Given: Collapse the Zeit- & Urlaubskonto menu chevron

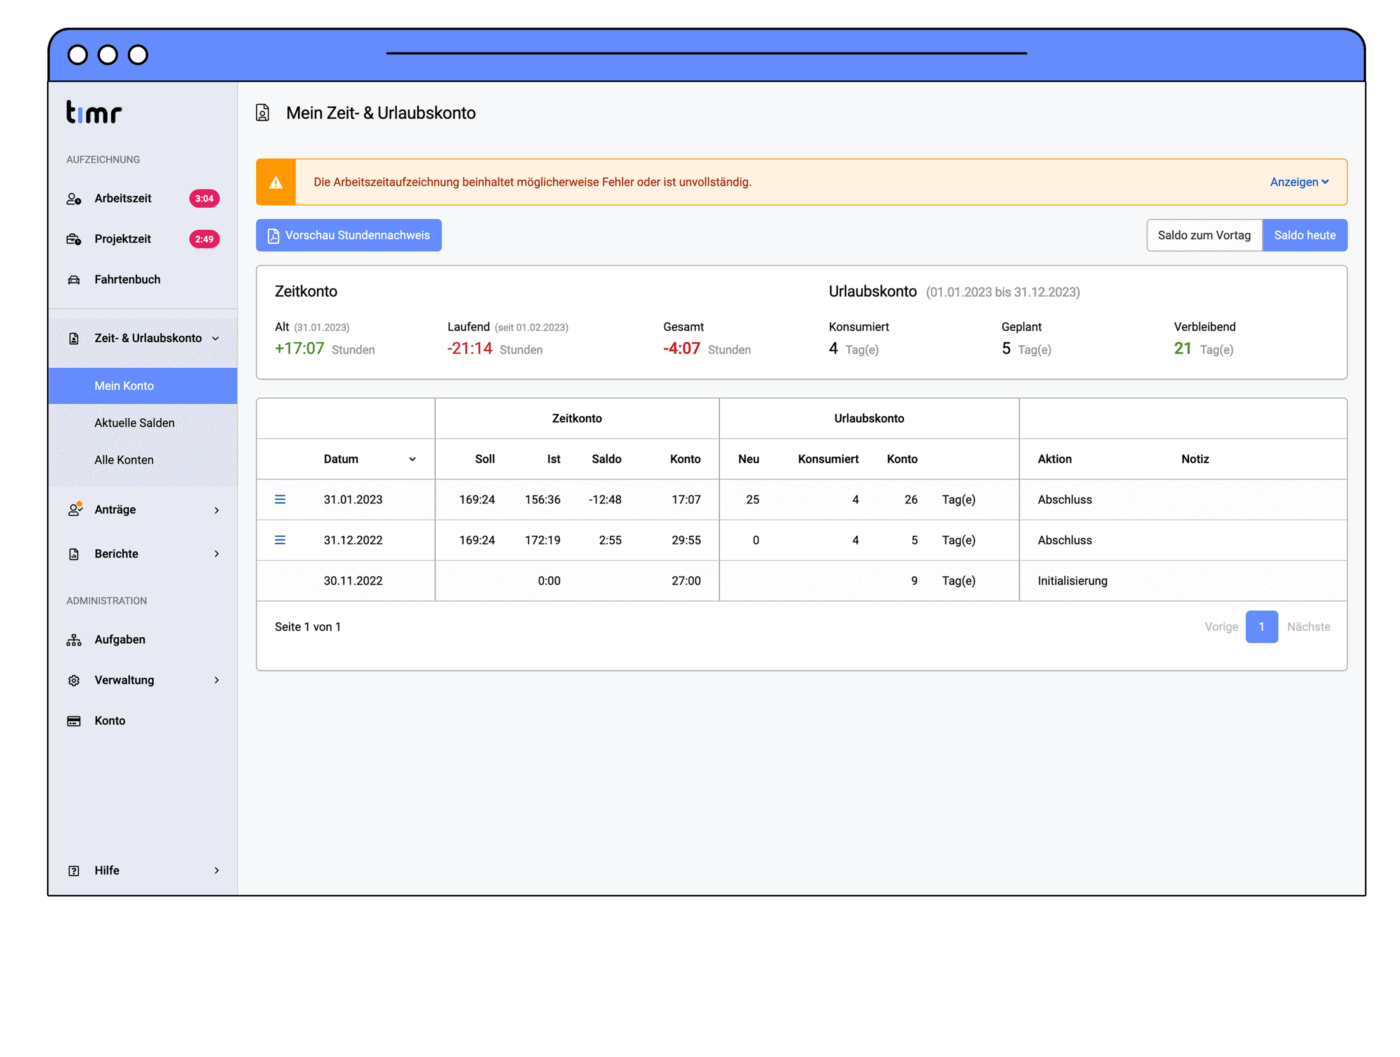Looking at the screenshot, I should click(x=216, y=339).
